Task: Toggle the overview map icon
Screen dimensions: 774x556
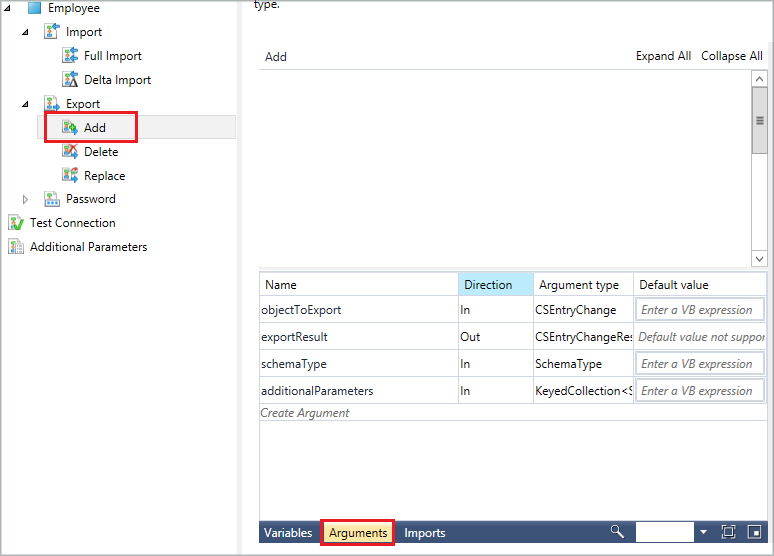Action: tap(754, 532)
